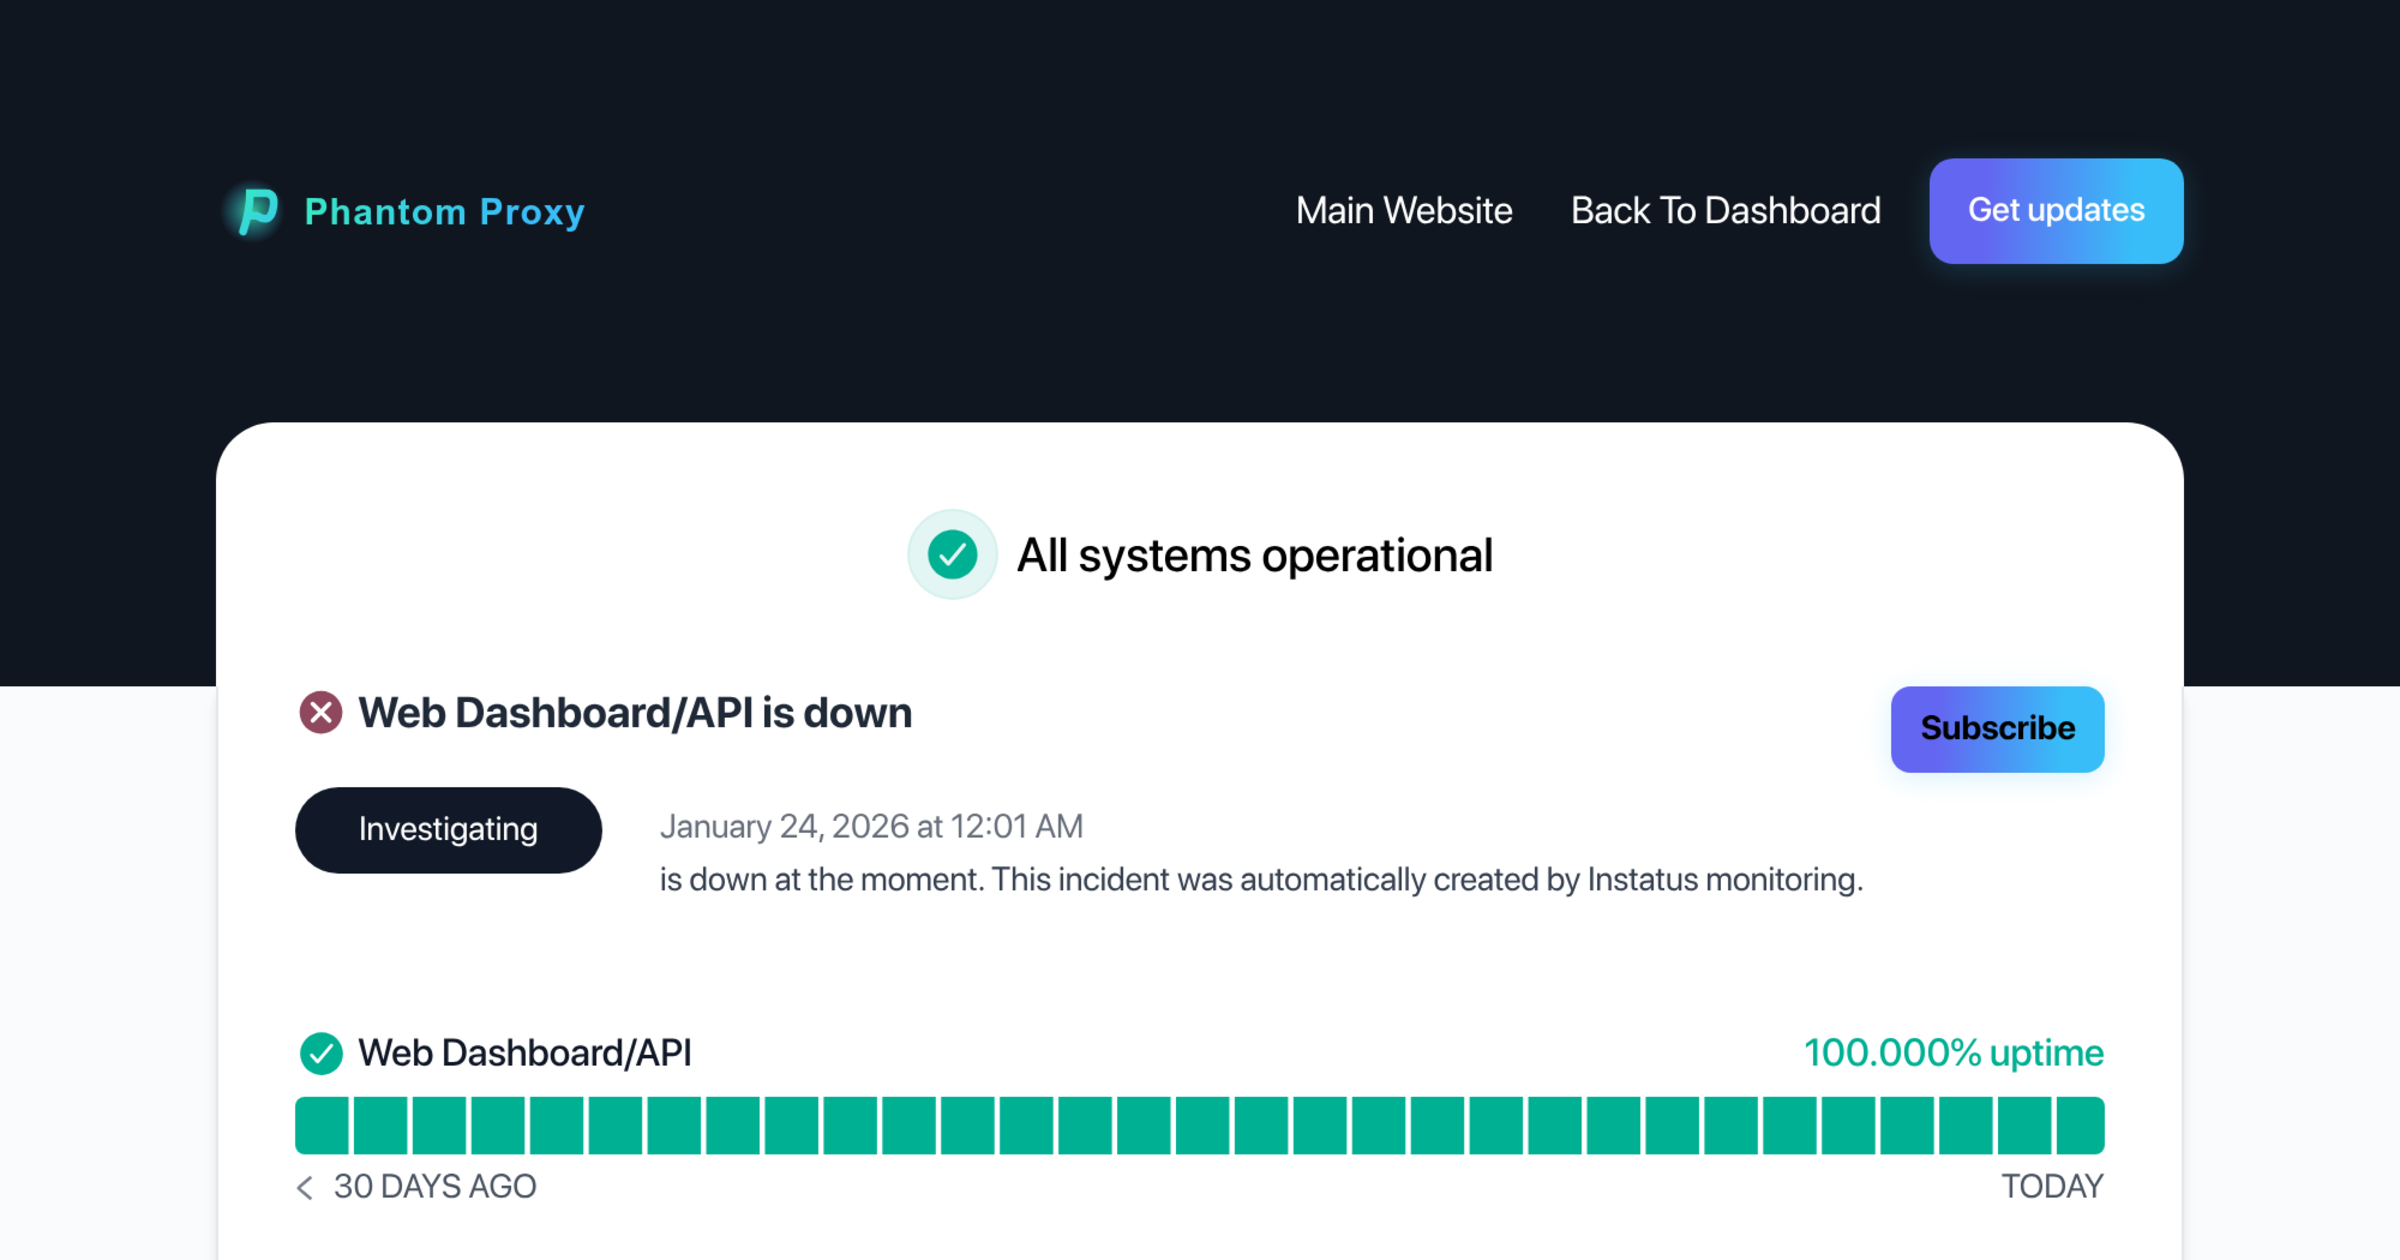
Task: Click the 100.000% uptime label
Action: pos(1953,1053)
